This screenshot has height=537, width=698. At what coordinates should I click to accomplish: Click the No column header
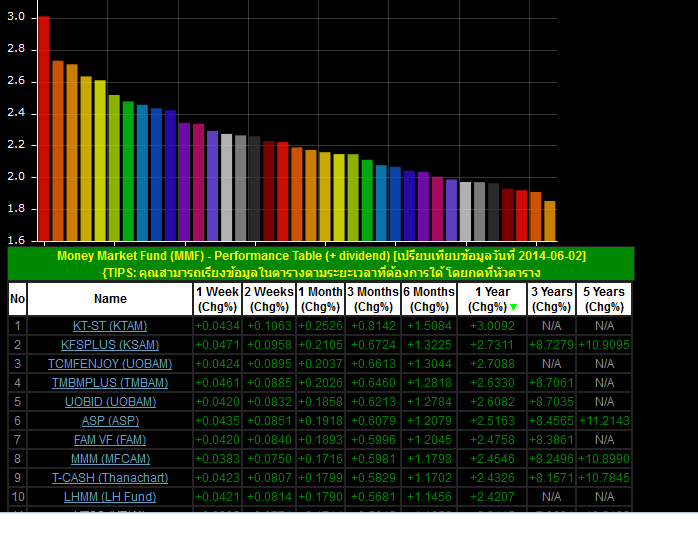(x=17, y=299)
